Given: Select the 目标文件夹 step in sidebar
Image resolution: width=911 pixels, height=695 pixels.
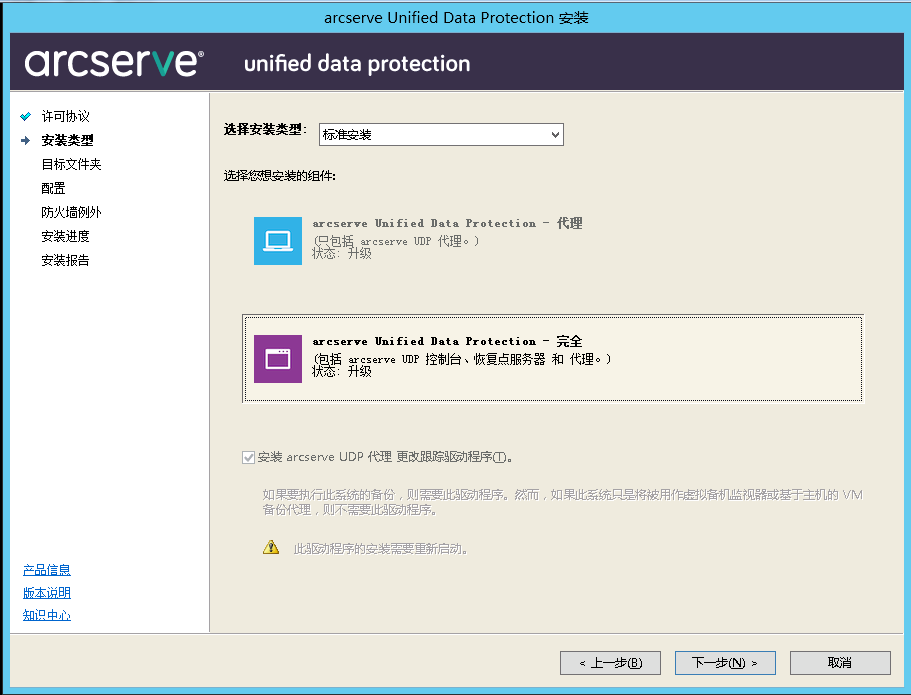Looking at the screenshot, I should (x=71, y=164).
